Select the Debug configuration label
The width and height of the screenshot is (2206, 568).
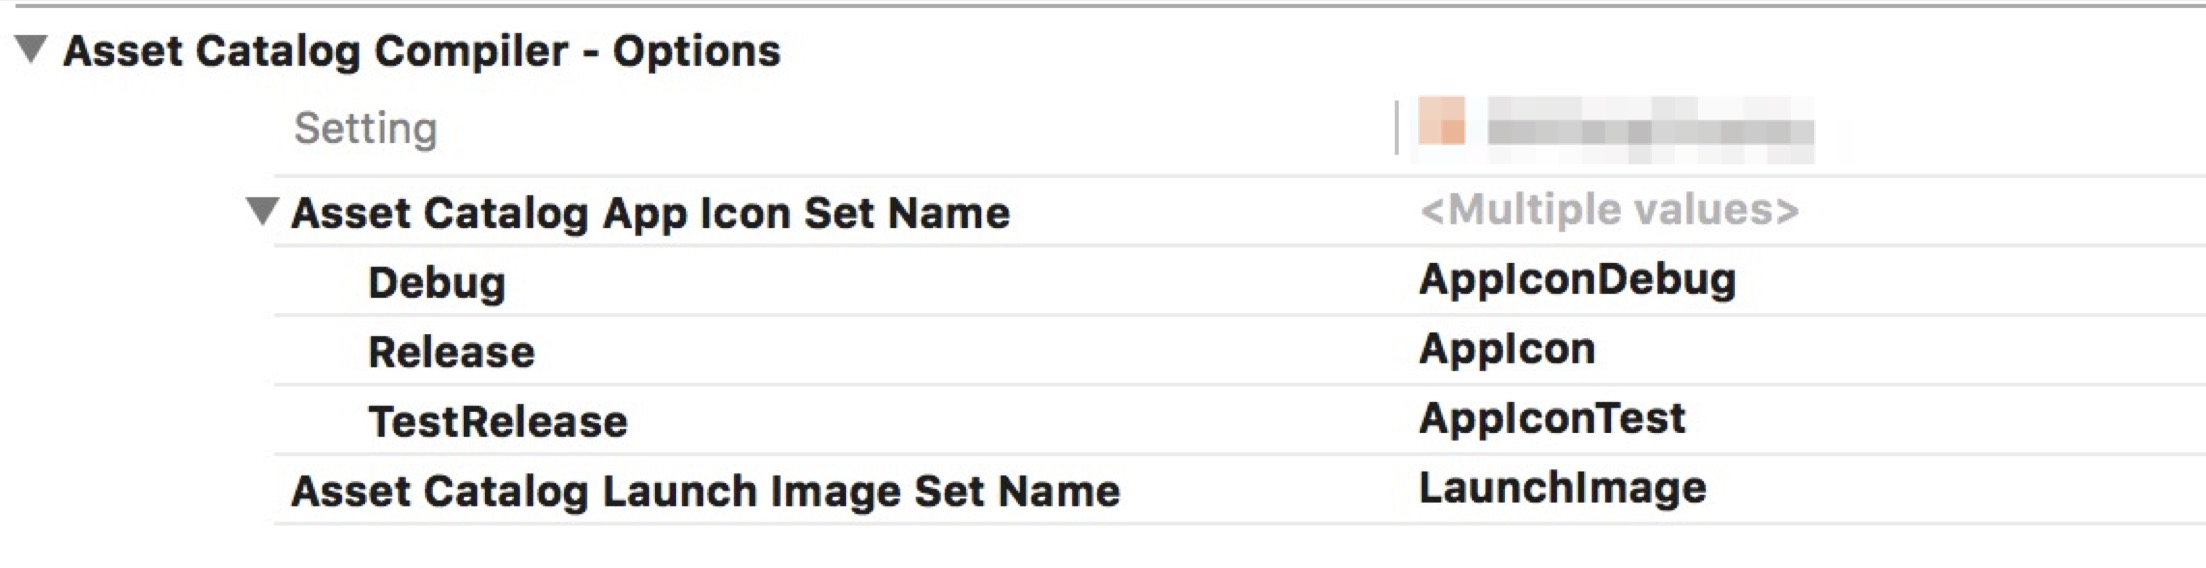click(x=436, y=283)
